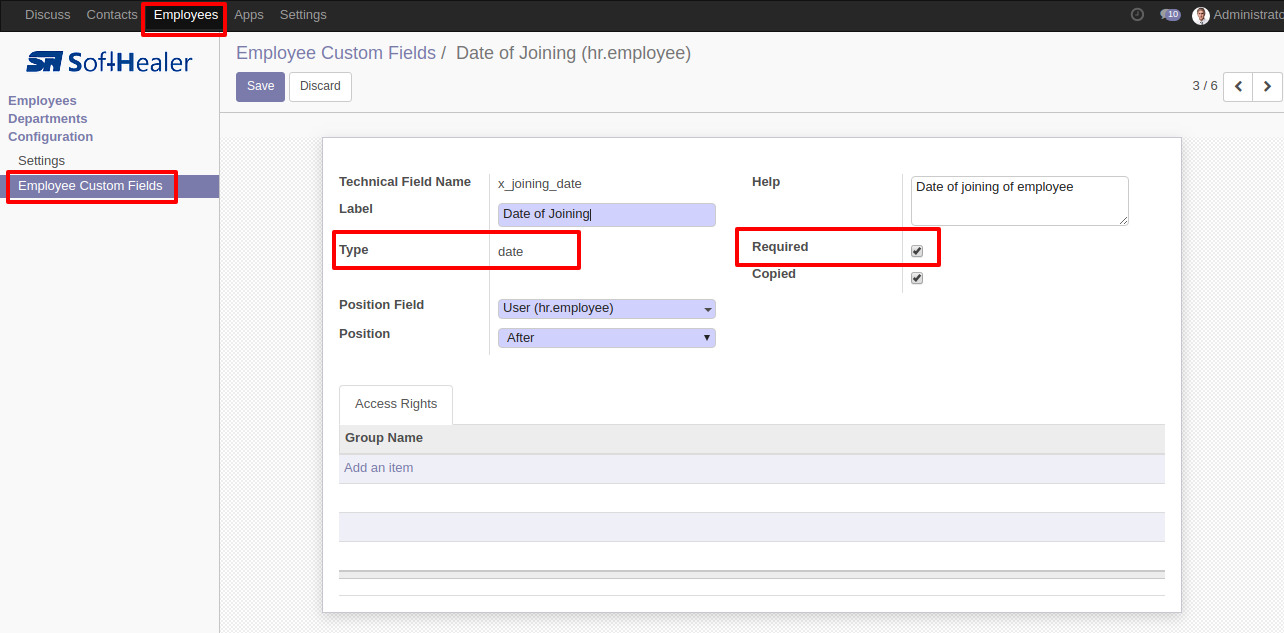The height and width of the screenshot is (633, 1284).
Task: Open Employees in the sidebar
Action: pyautogui.click(x=42, y=101)
